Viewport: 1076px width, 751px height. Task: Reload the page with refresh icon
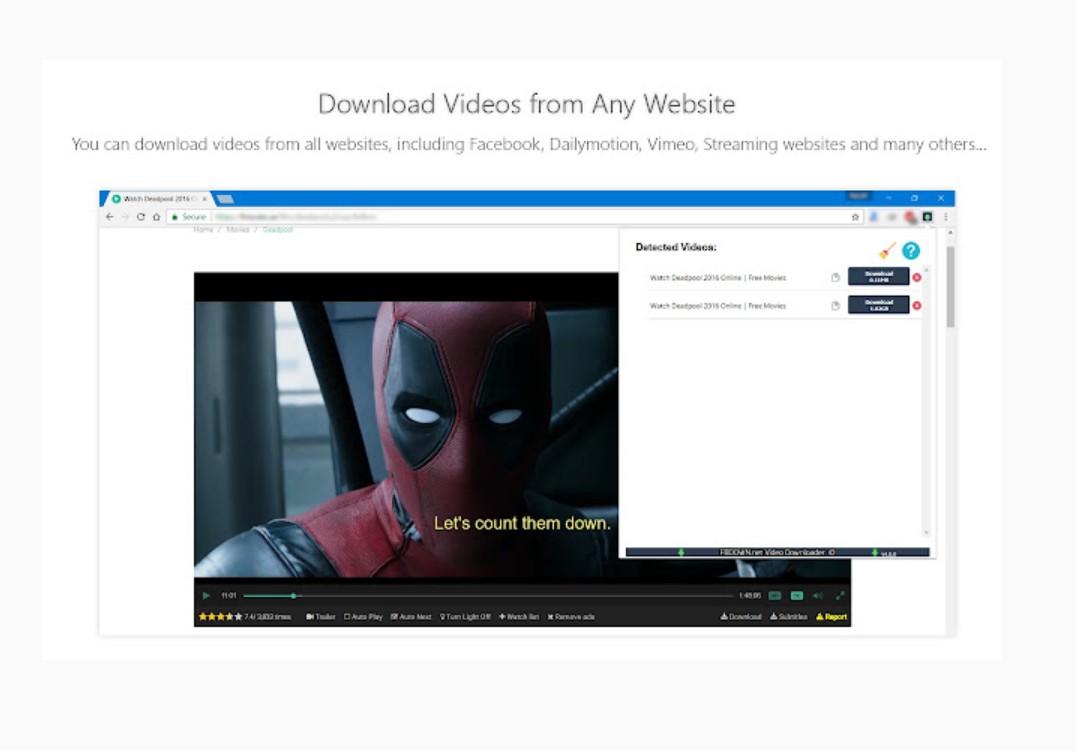141,217
